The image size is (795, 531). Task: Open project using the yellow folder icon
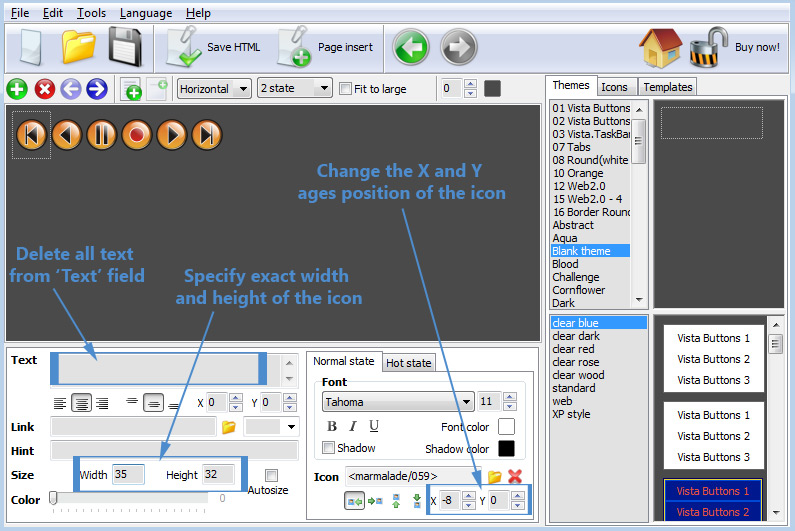pos(78,46)
